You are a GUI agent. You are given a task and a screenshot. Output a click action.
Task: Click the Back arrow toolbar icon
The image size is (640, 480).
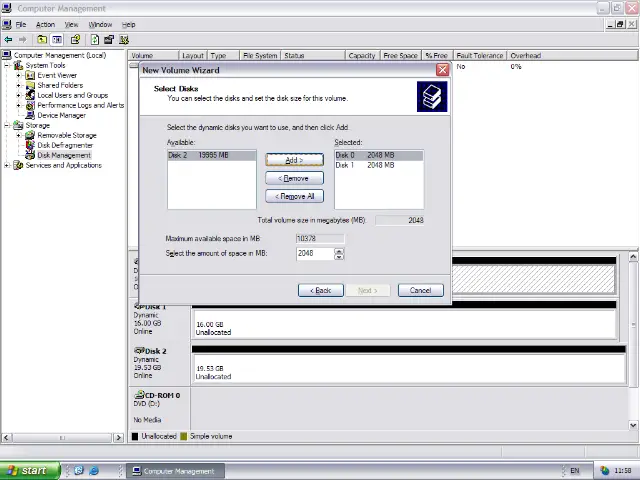tap(9, 40)
